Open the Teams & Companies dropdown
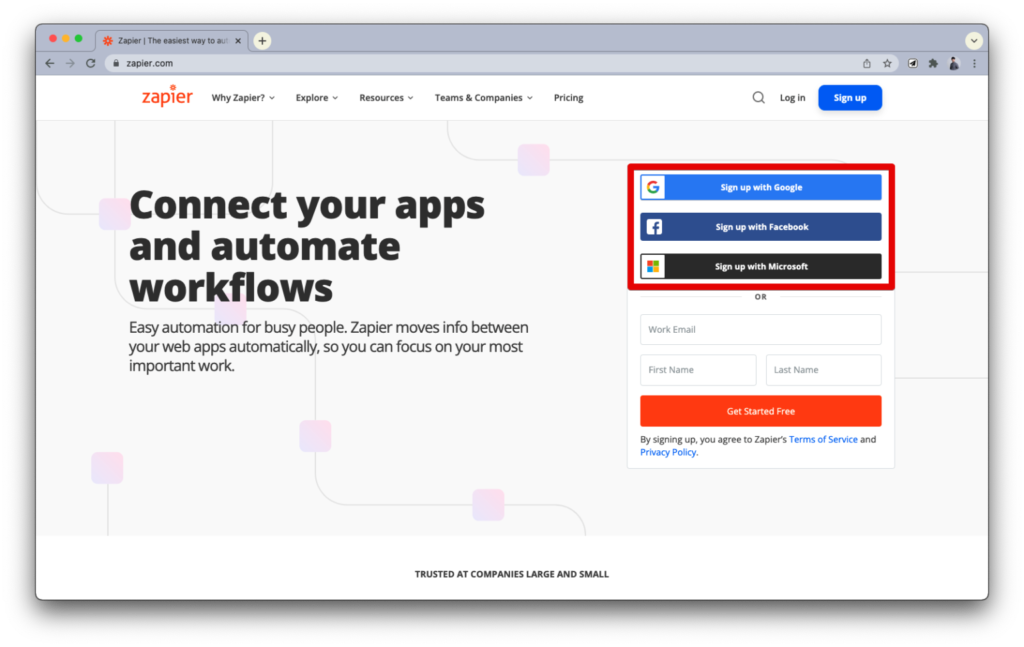The height and width of the screenshot is (647, 1024). pyautogui.click(x=484, y=98)
